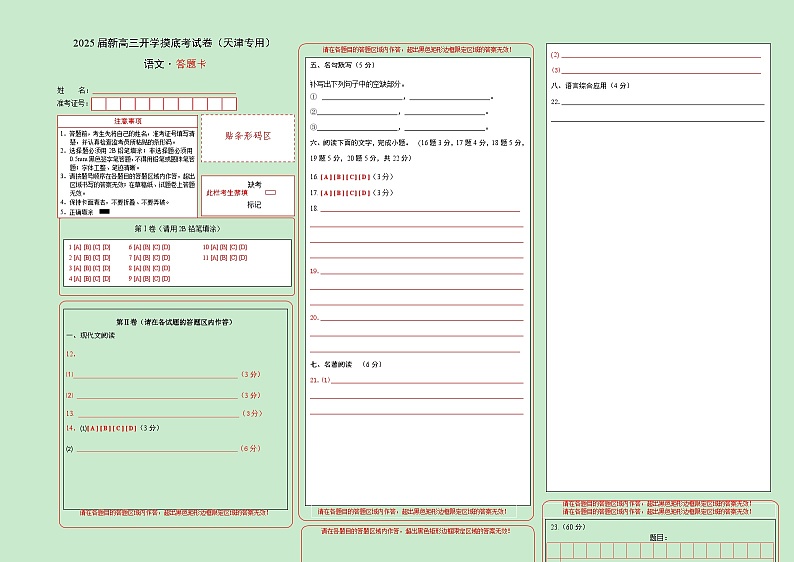794x562 pixels.
Task: Click the 正确填涂 black fill sample
Action: pyautogui.click(x=104, y=212)
